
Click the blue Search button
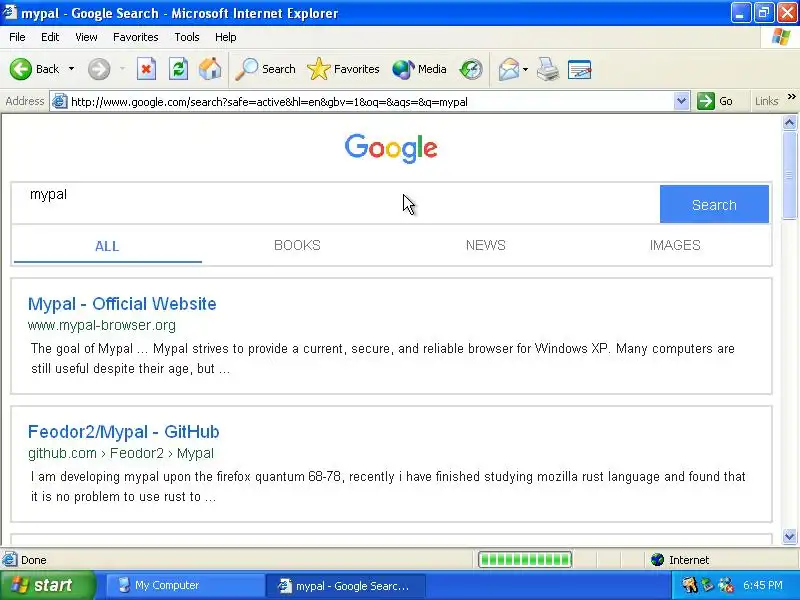coord(714,205)
